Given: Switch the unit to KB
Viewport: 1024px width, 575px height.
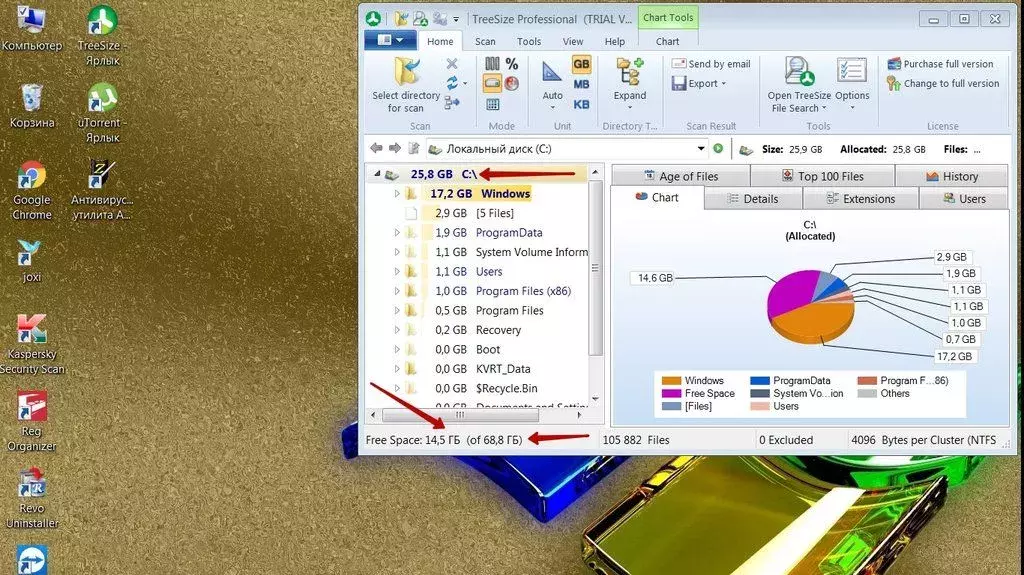Looking at the screenshot, I should click(x=581, y=105).
